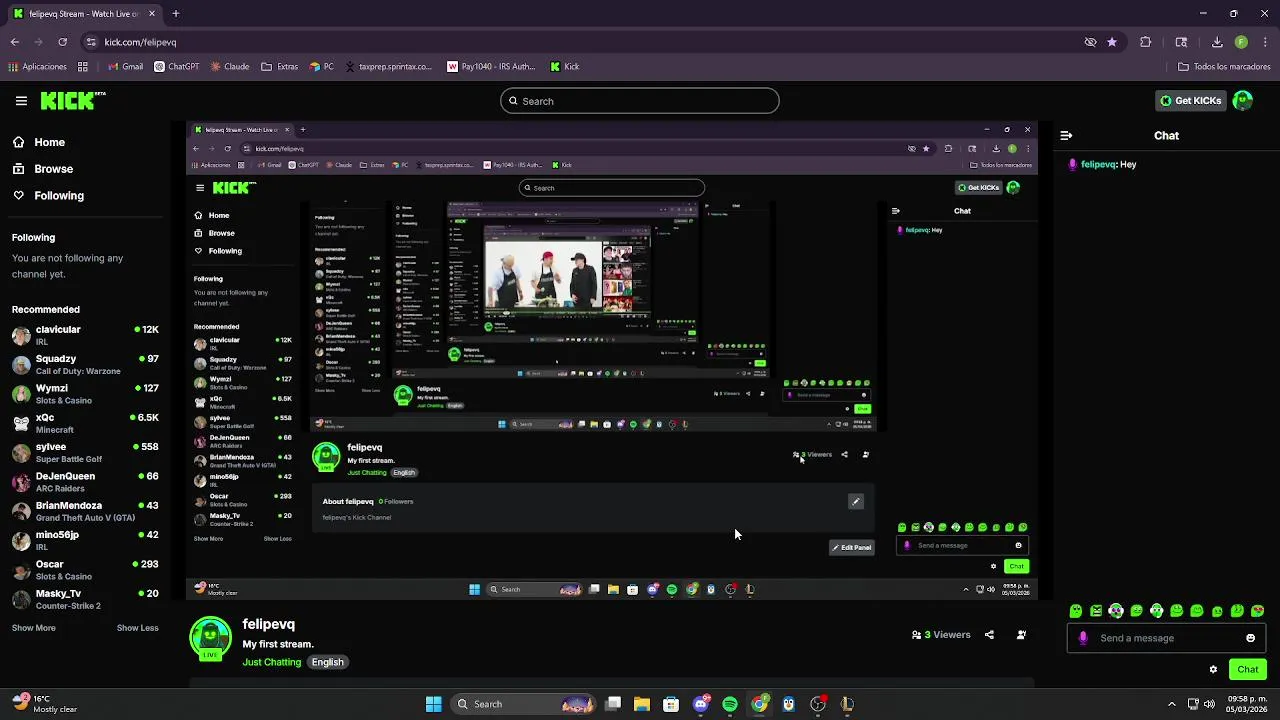Expand recommended list with Show More
The width and height of the screenshot is (1280, 720).
[34, 628]
